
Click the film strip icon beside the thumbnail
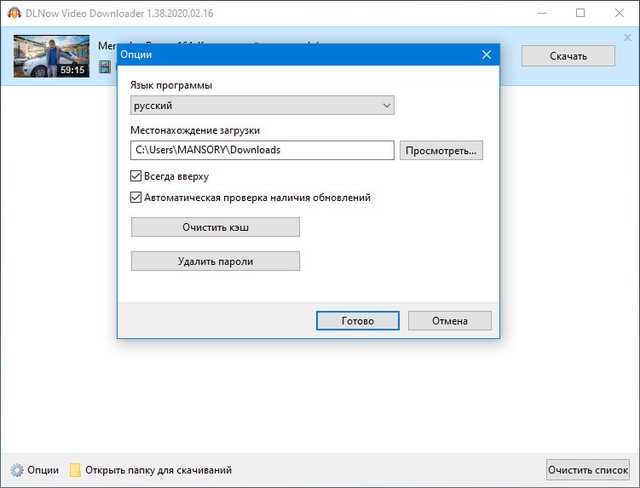coord(103,68)
